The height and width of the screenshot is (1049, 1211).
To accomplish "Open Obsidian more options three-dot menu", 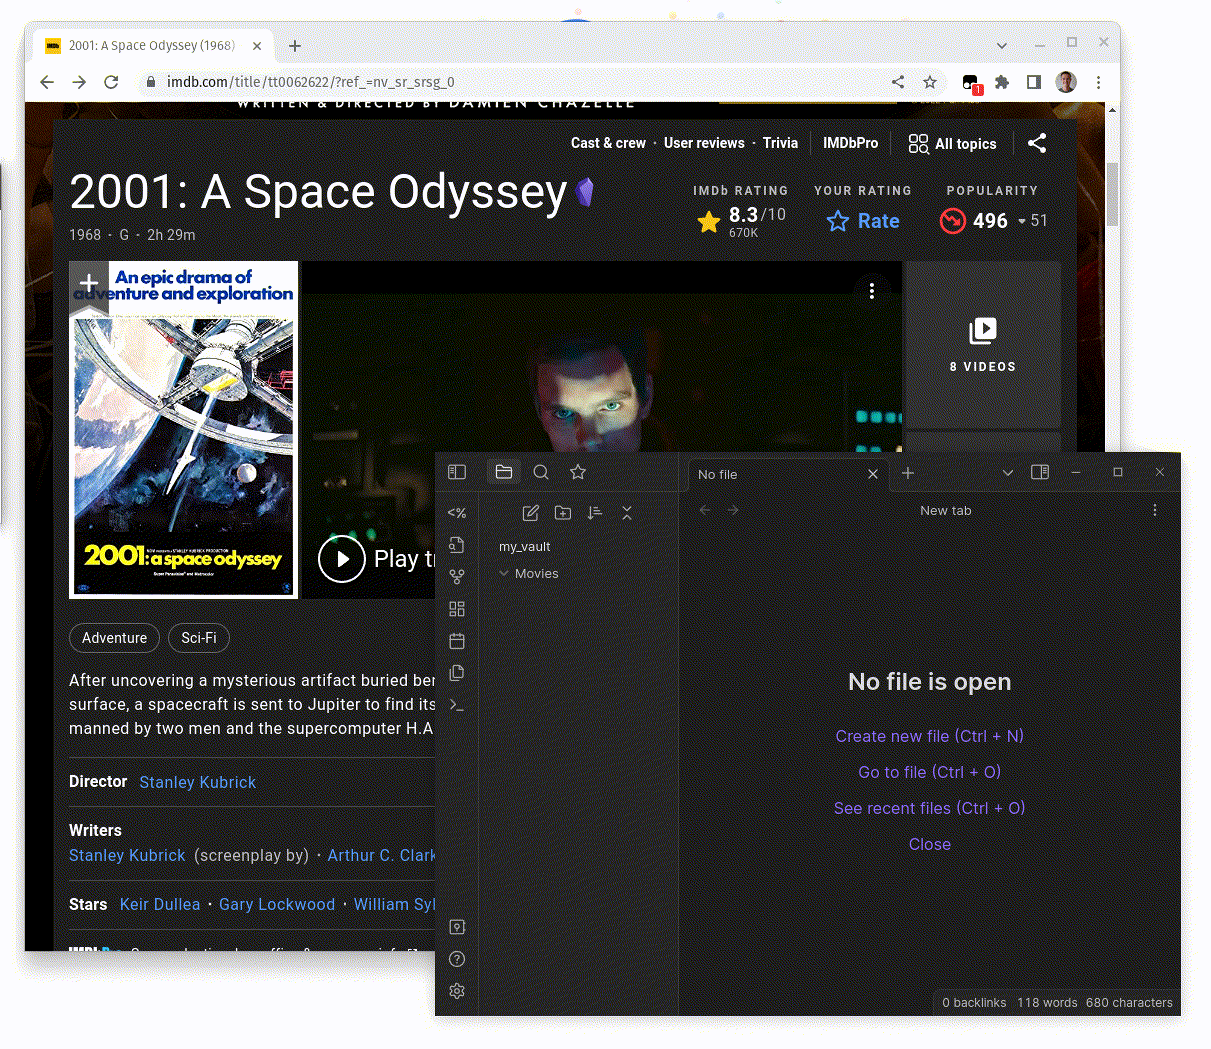I will point(1155,510).
